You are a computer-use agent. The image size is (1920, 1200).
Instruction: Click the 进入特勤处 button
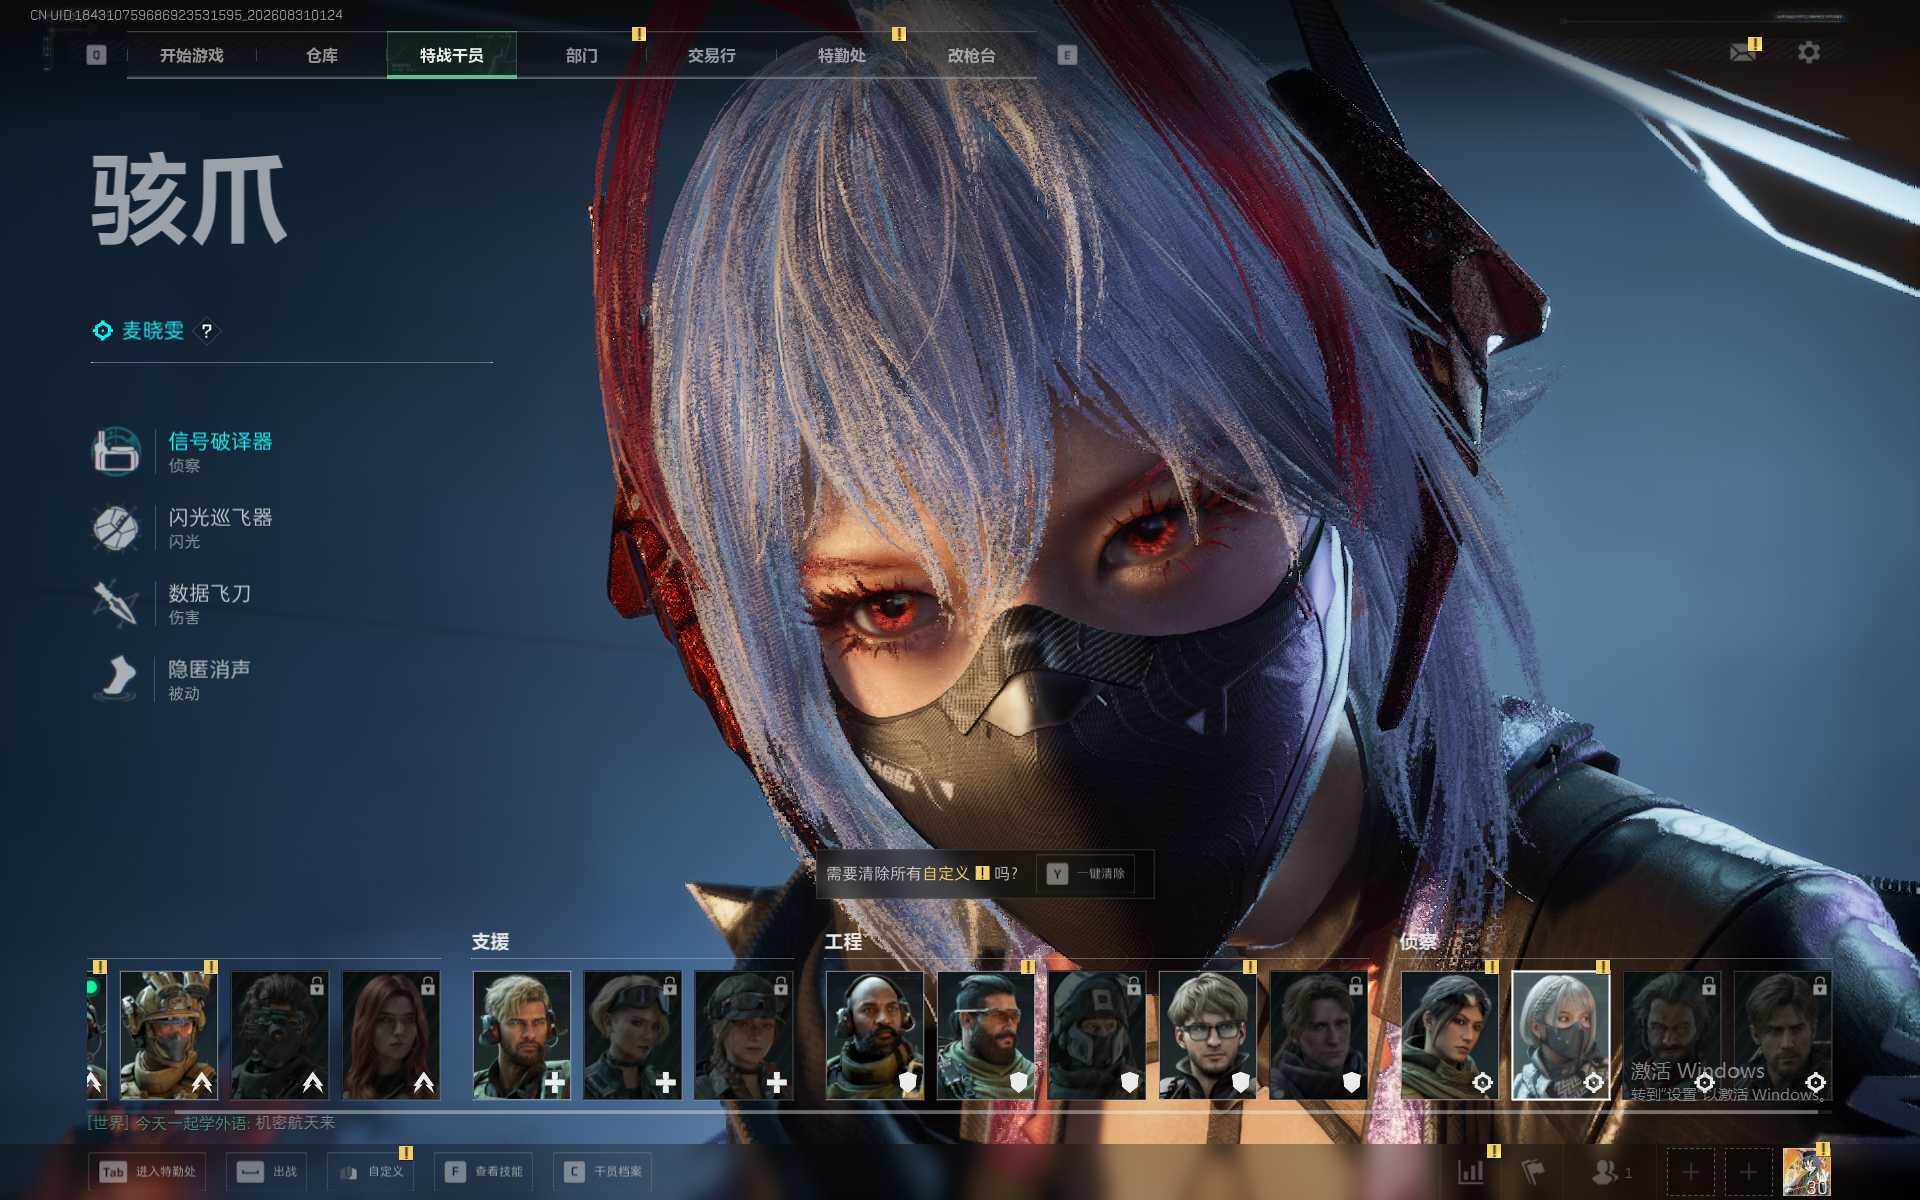(148, 1172)
